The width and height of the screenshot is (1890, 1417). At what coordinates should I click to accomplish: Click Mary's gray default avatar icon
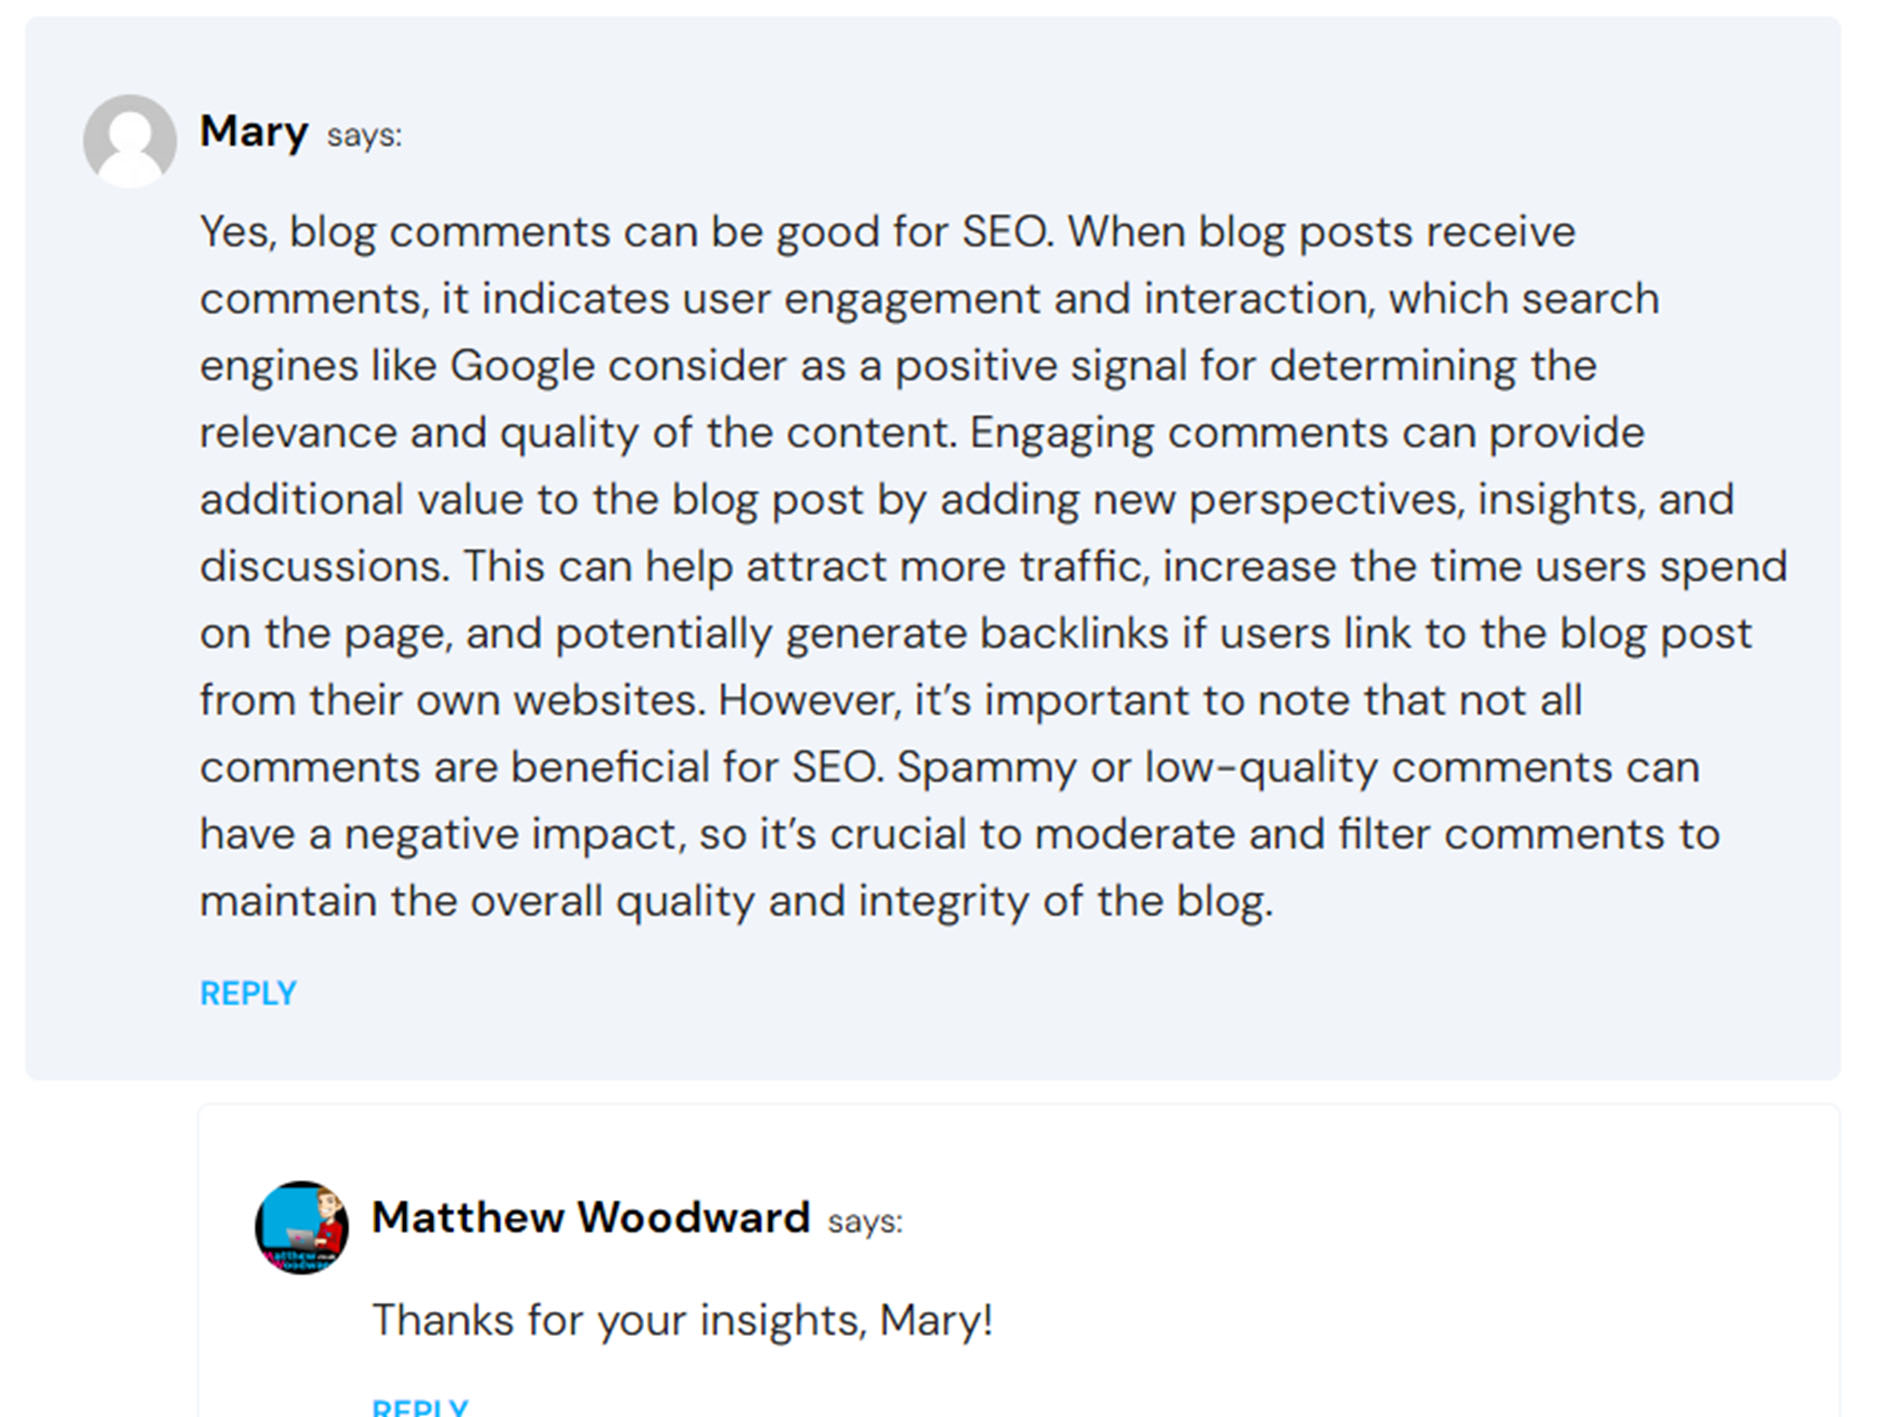pos(130,141)
